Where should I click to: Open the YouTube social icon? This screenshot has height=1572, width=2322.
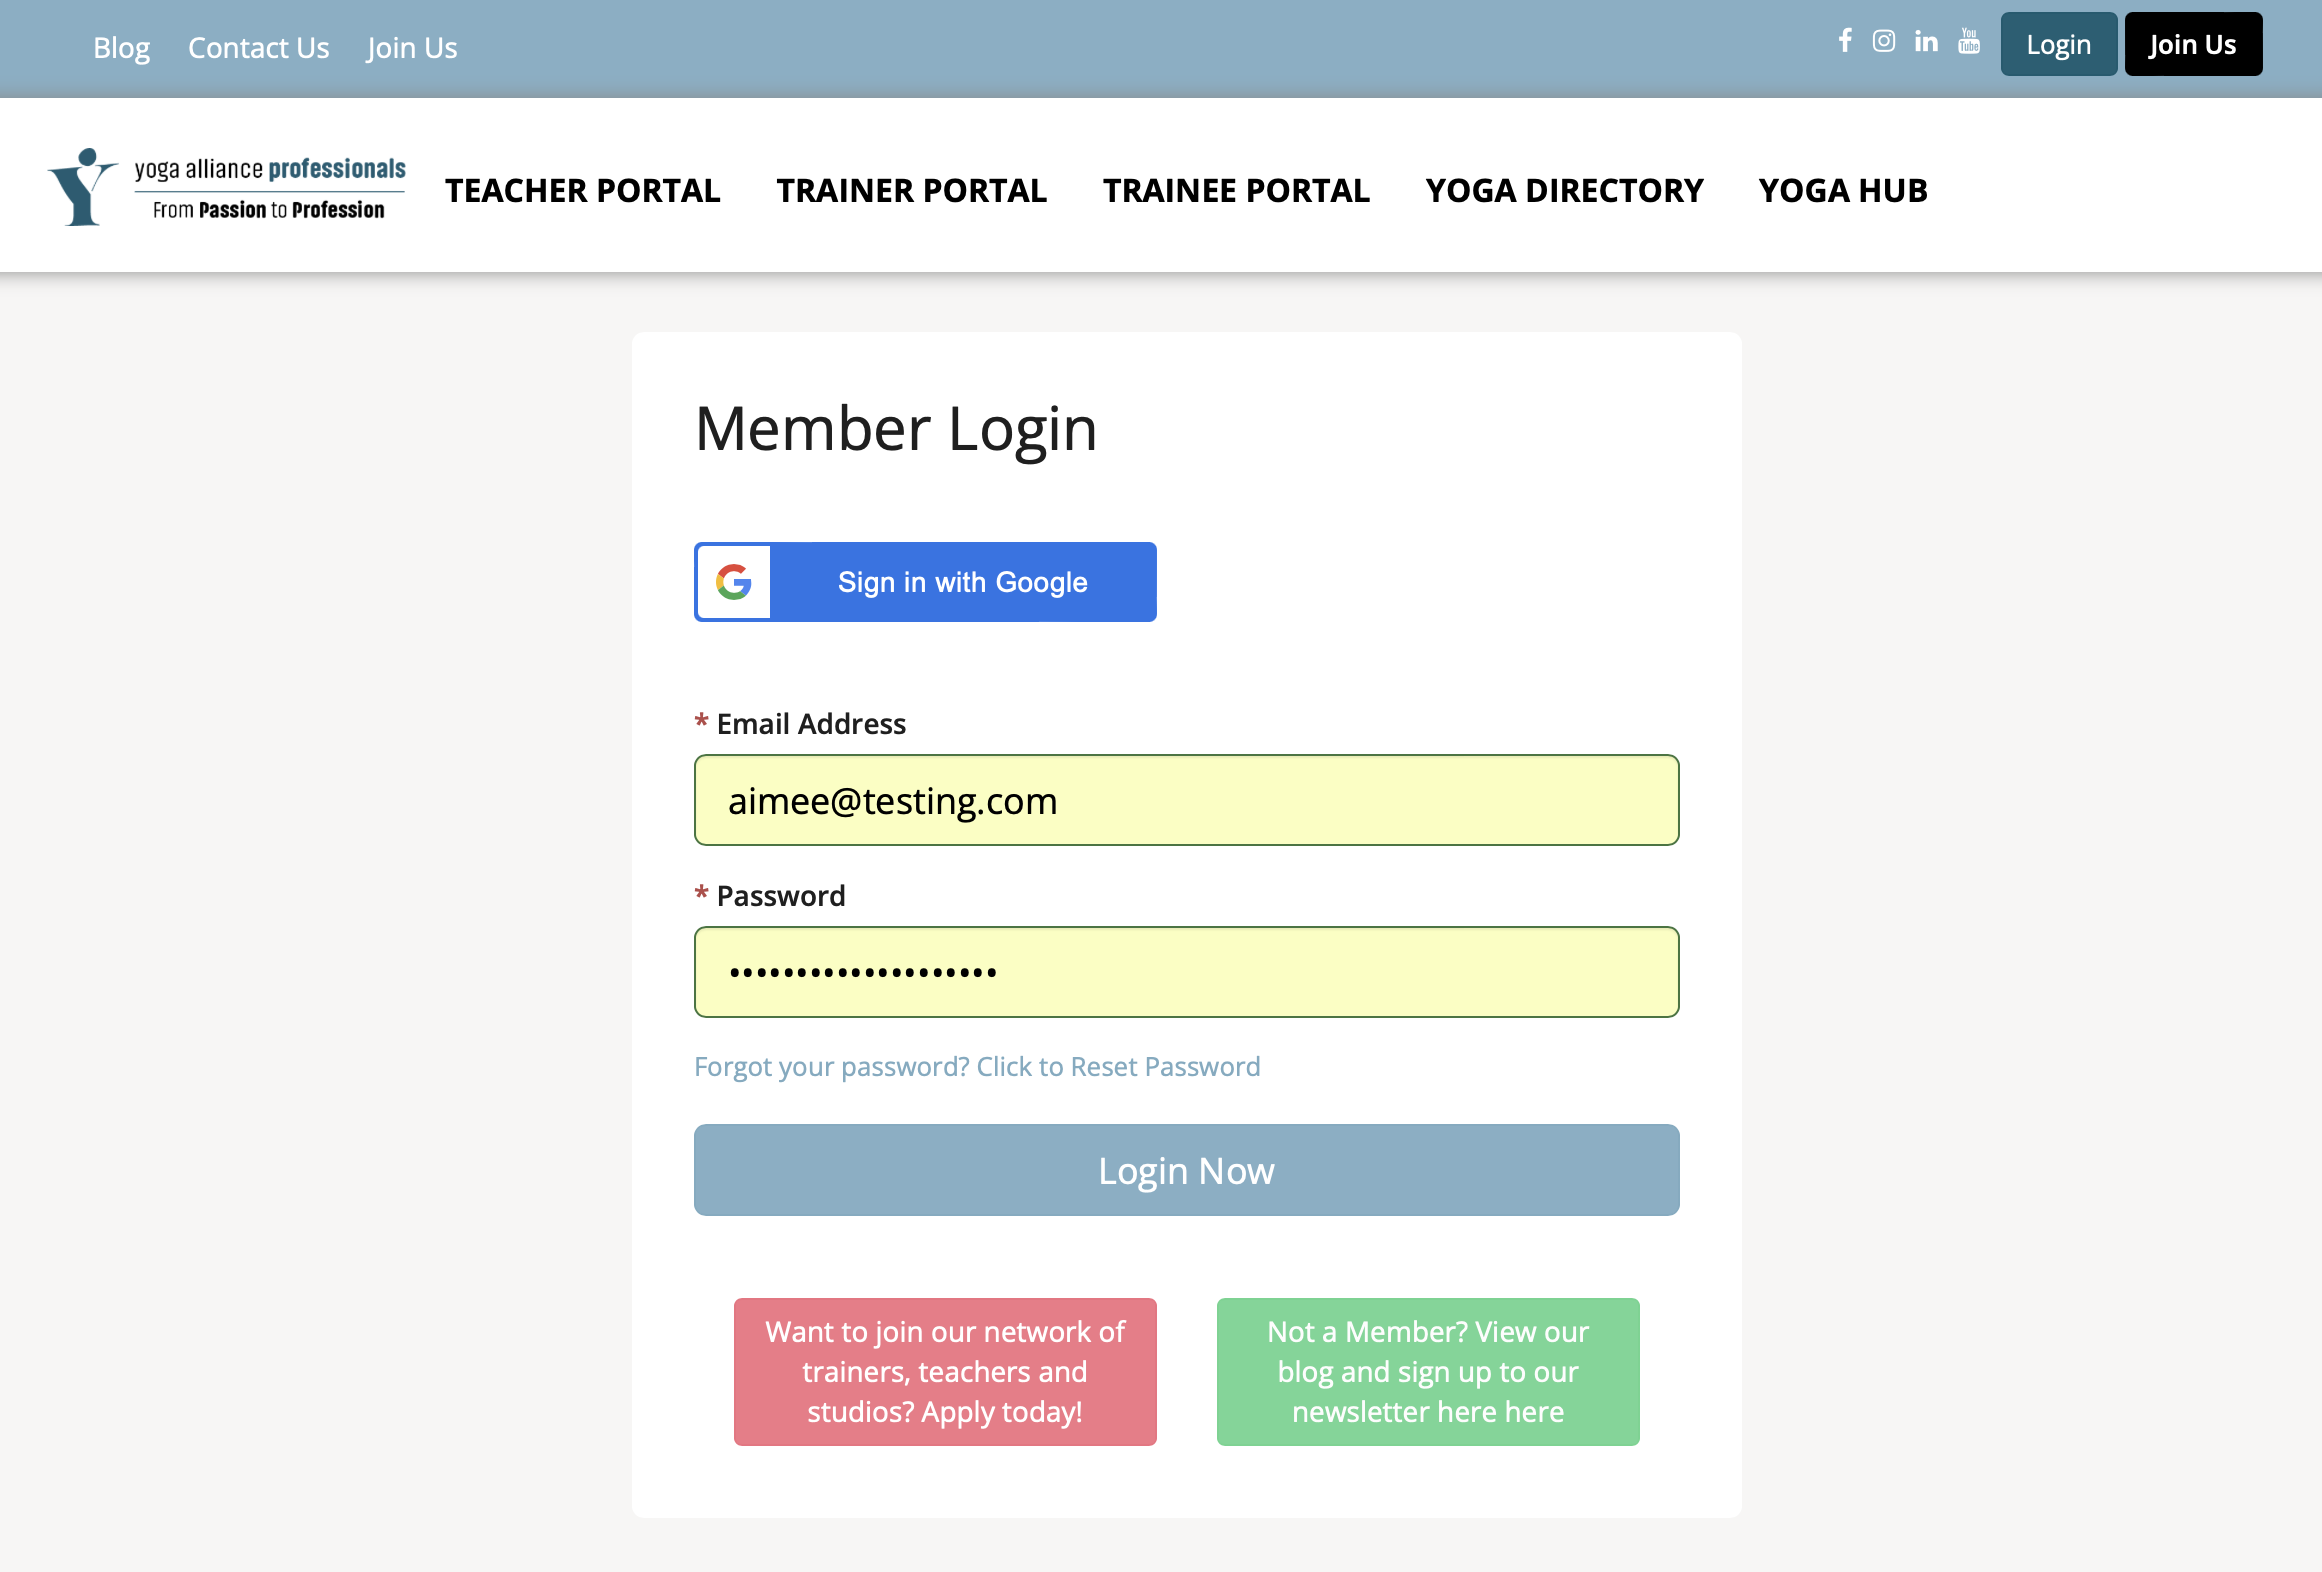click(1968, 42)
